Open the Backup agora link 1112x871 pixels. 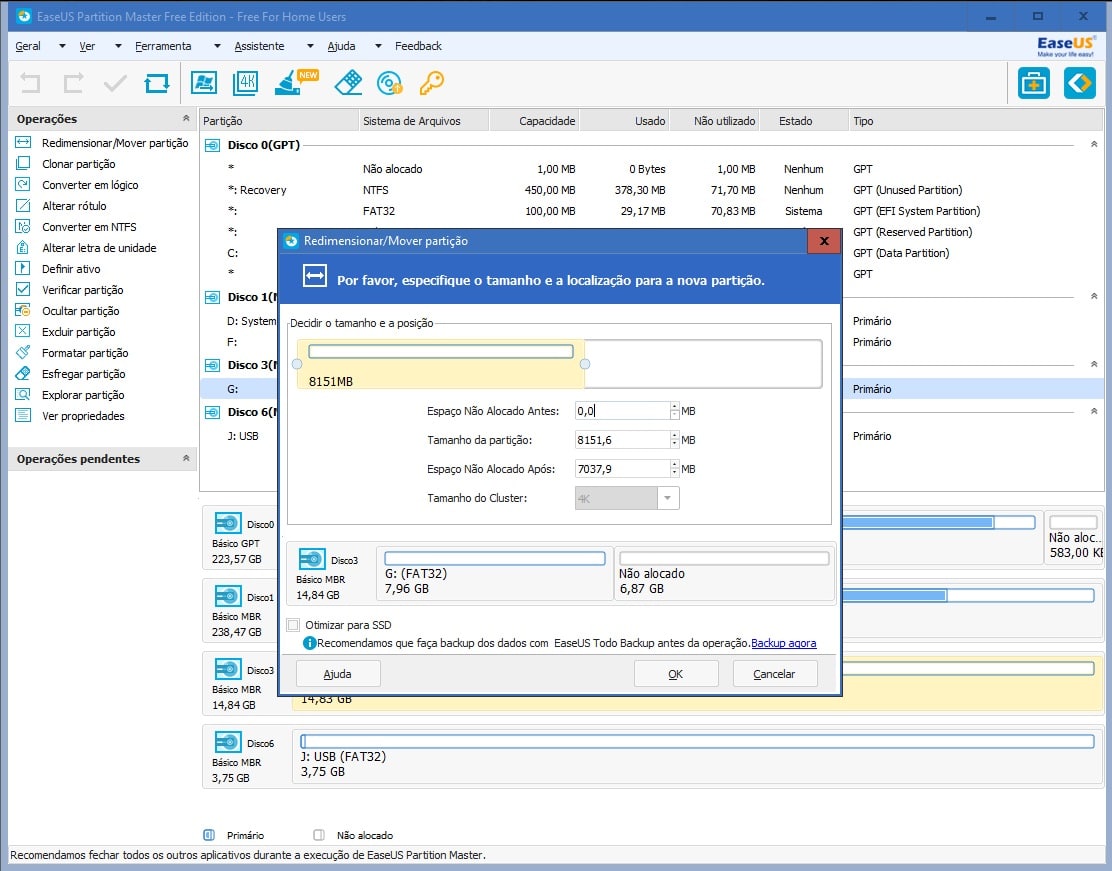784,643
